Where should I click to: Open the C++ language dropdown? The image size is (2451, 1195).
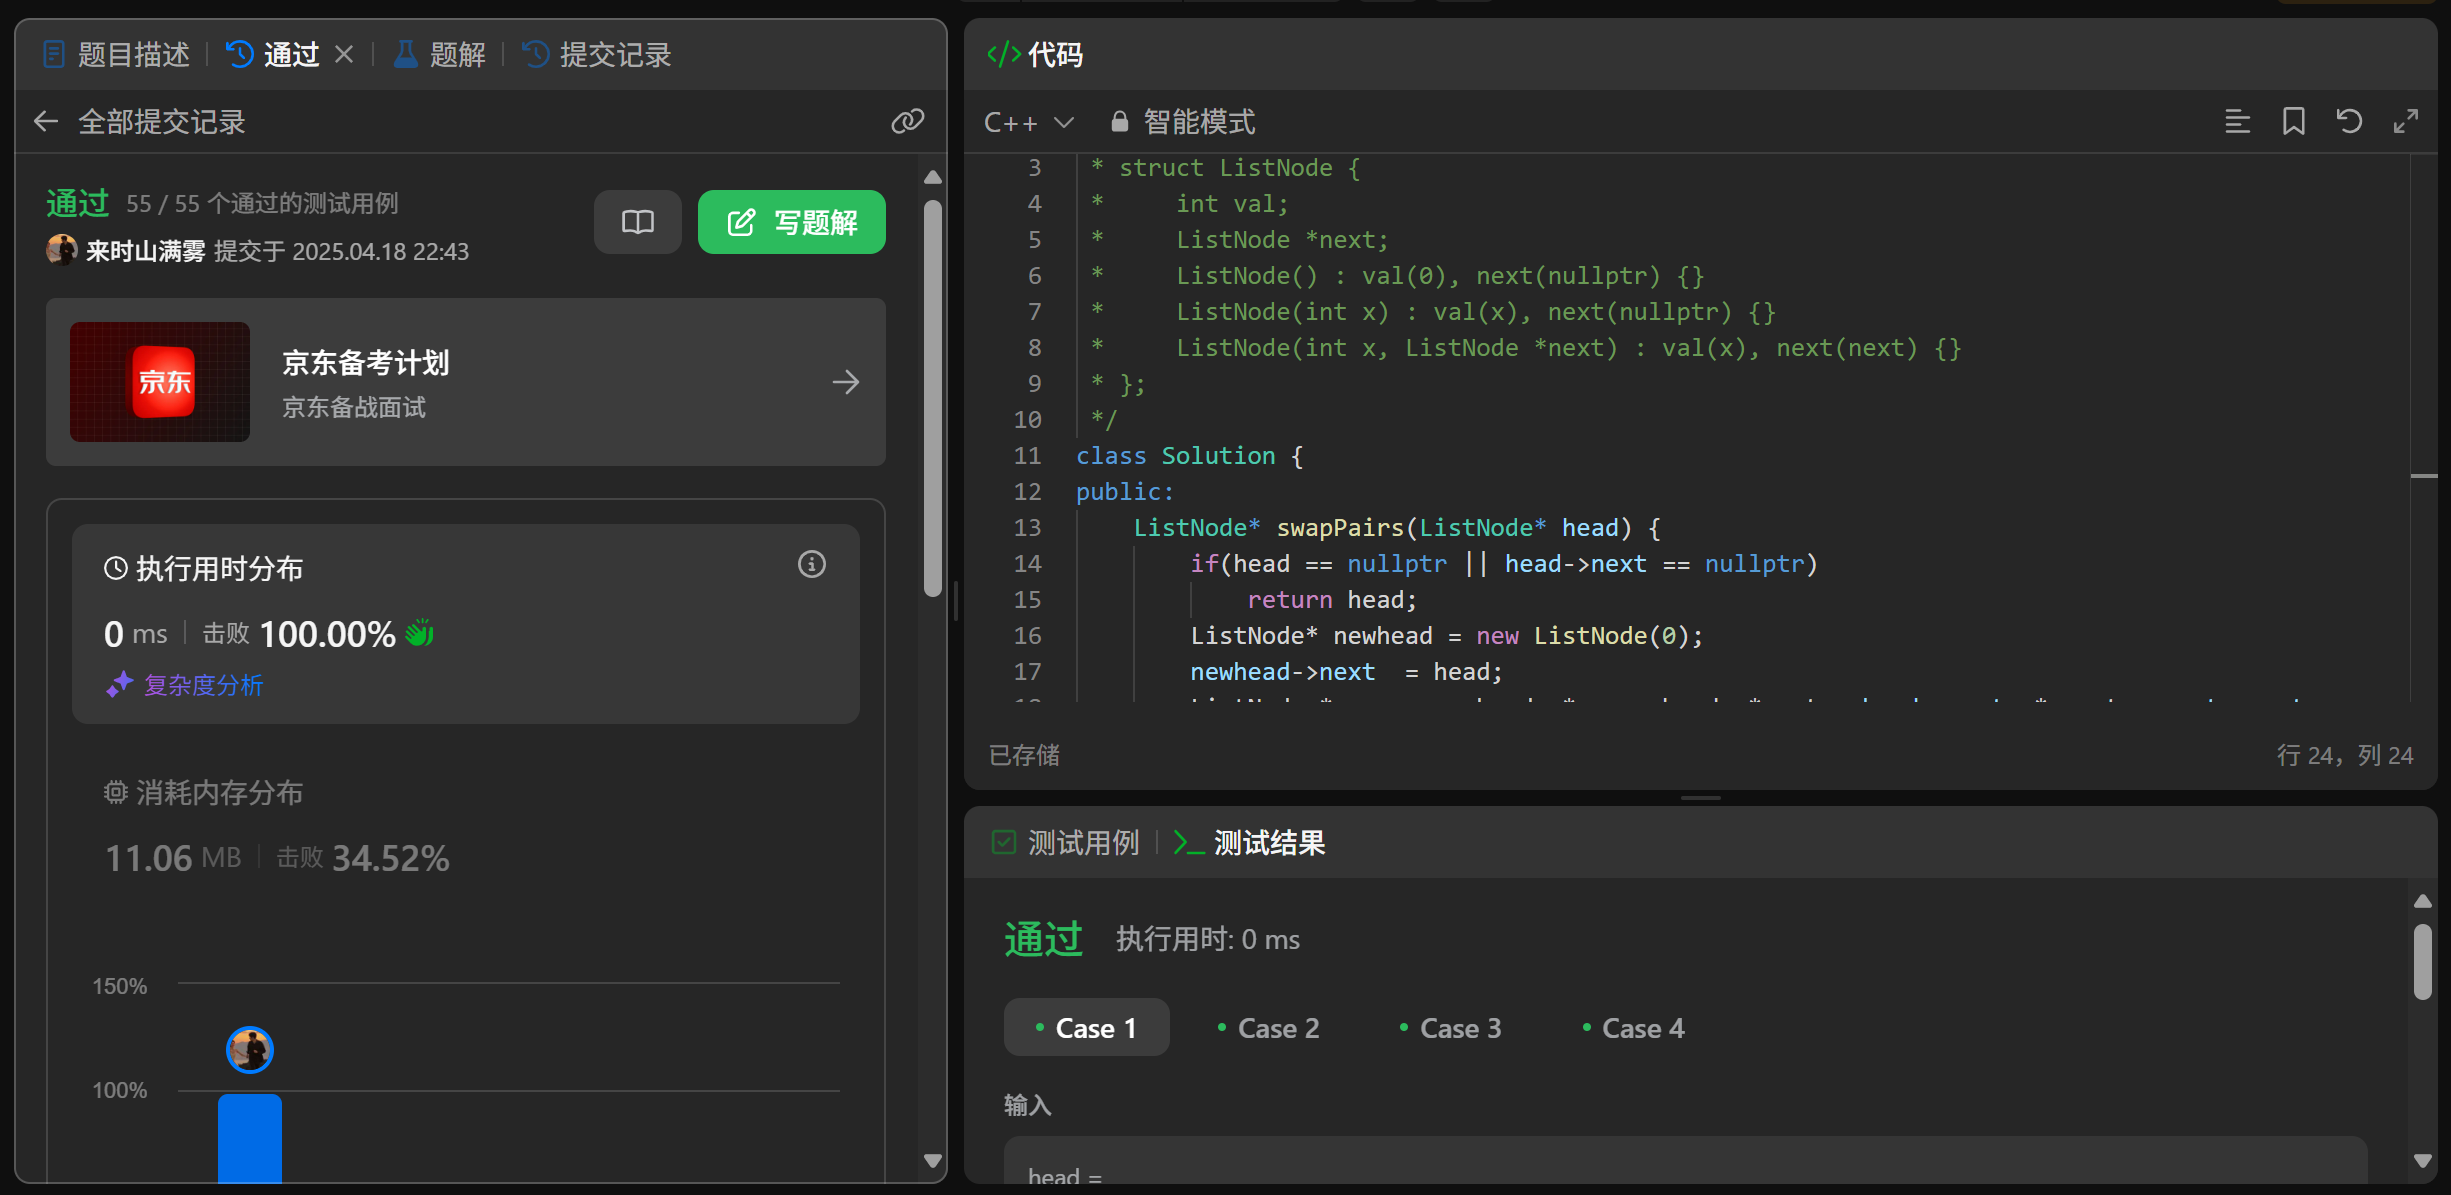pos(1028,122)
